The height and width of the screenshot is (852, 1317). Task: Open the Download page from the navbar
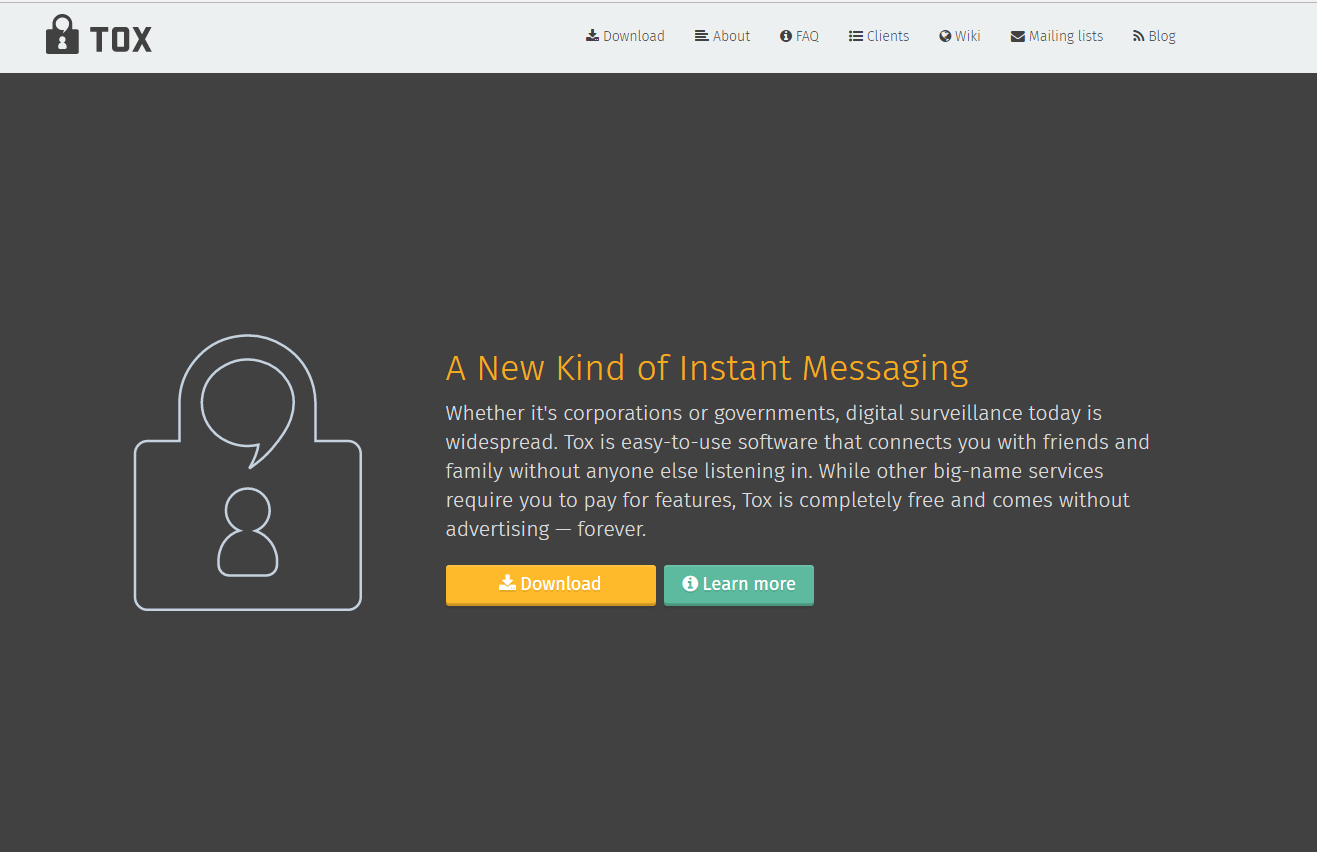(x=634, y=36)
